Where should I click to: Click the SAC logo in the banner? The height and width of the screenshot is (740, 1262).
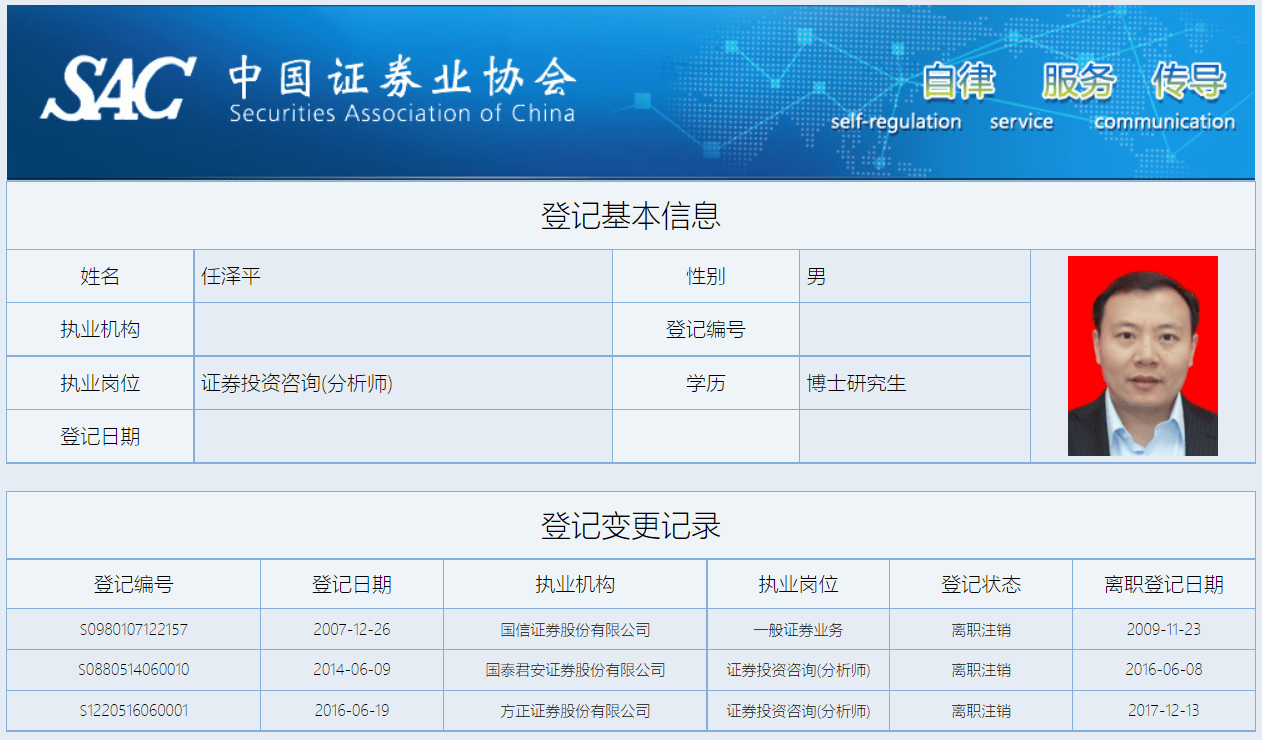pos(118,88)
